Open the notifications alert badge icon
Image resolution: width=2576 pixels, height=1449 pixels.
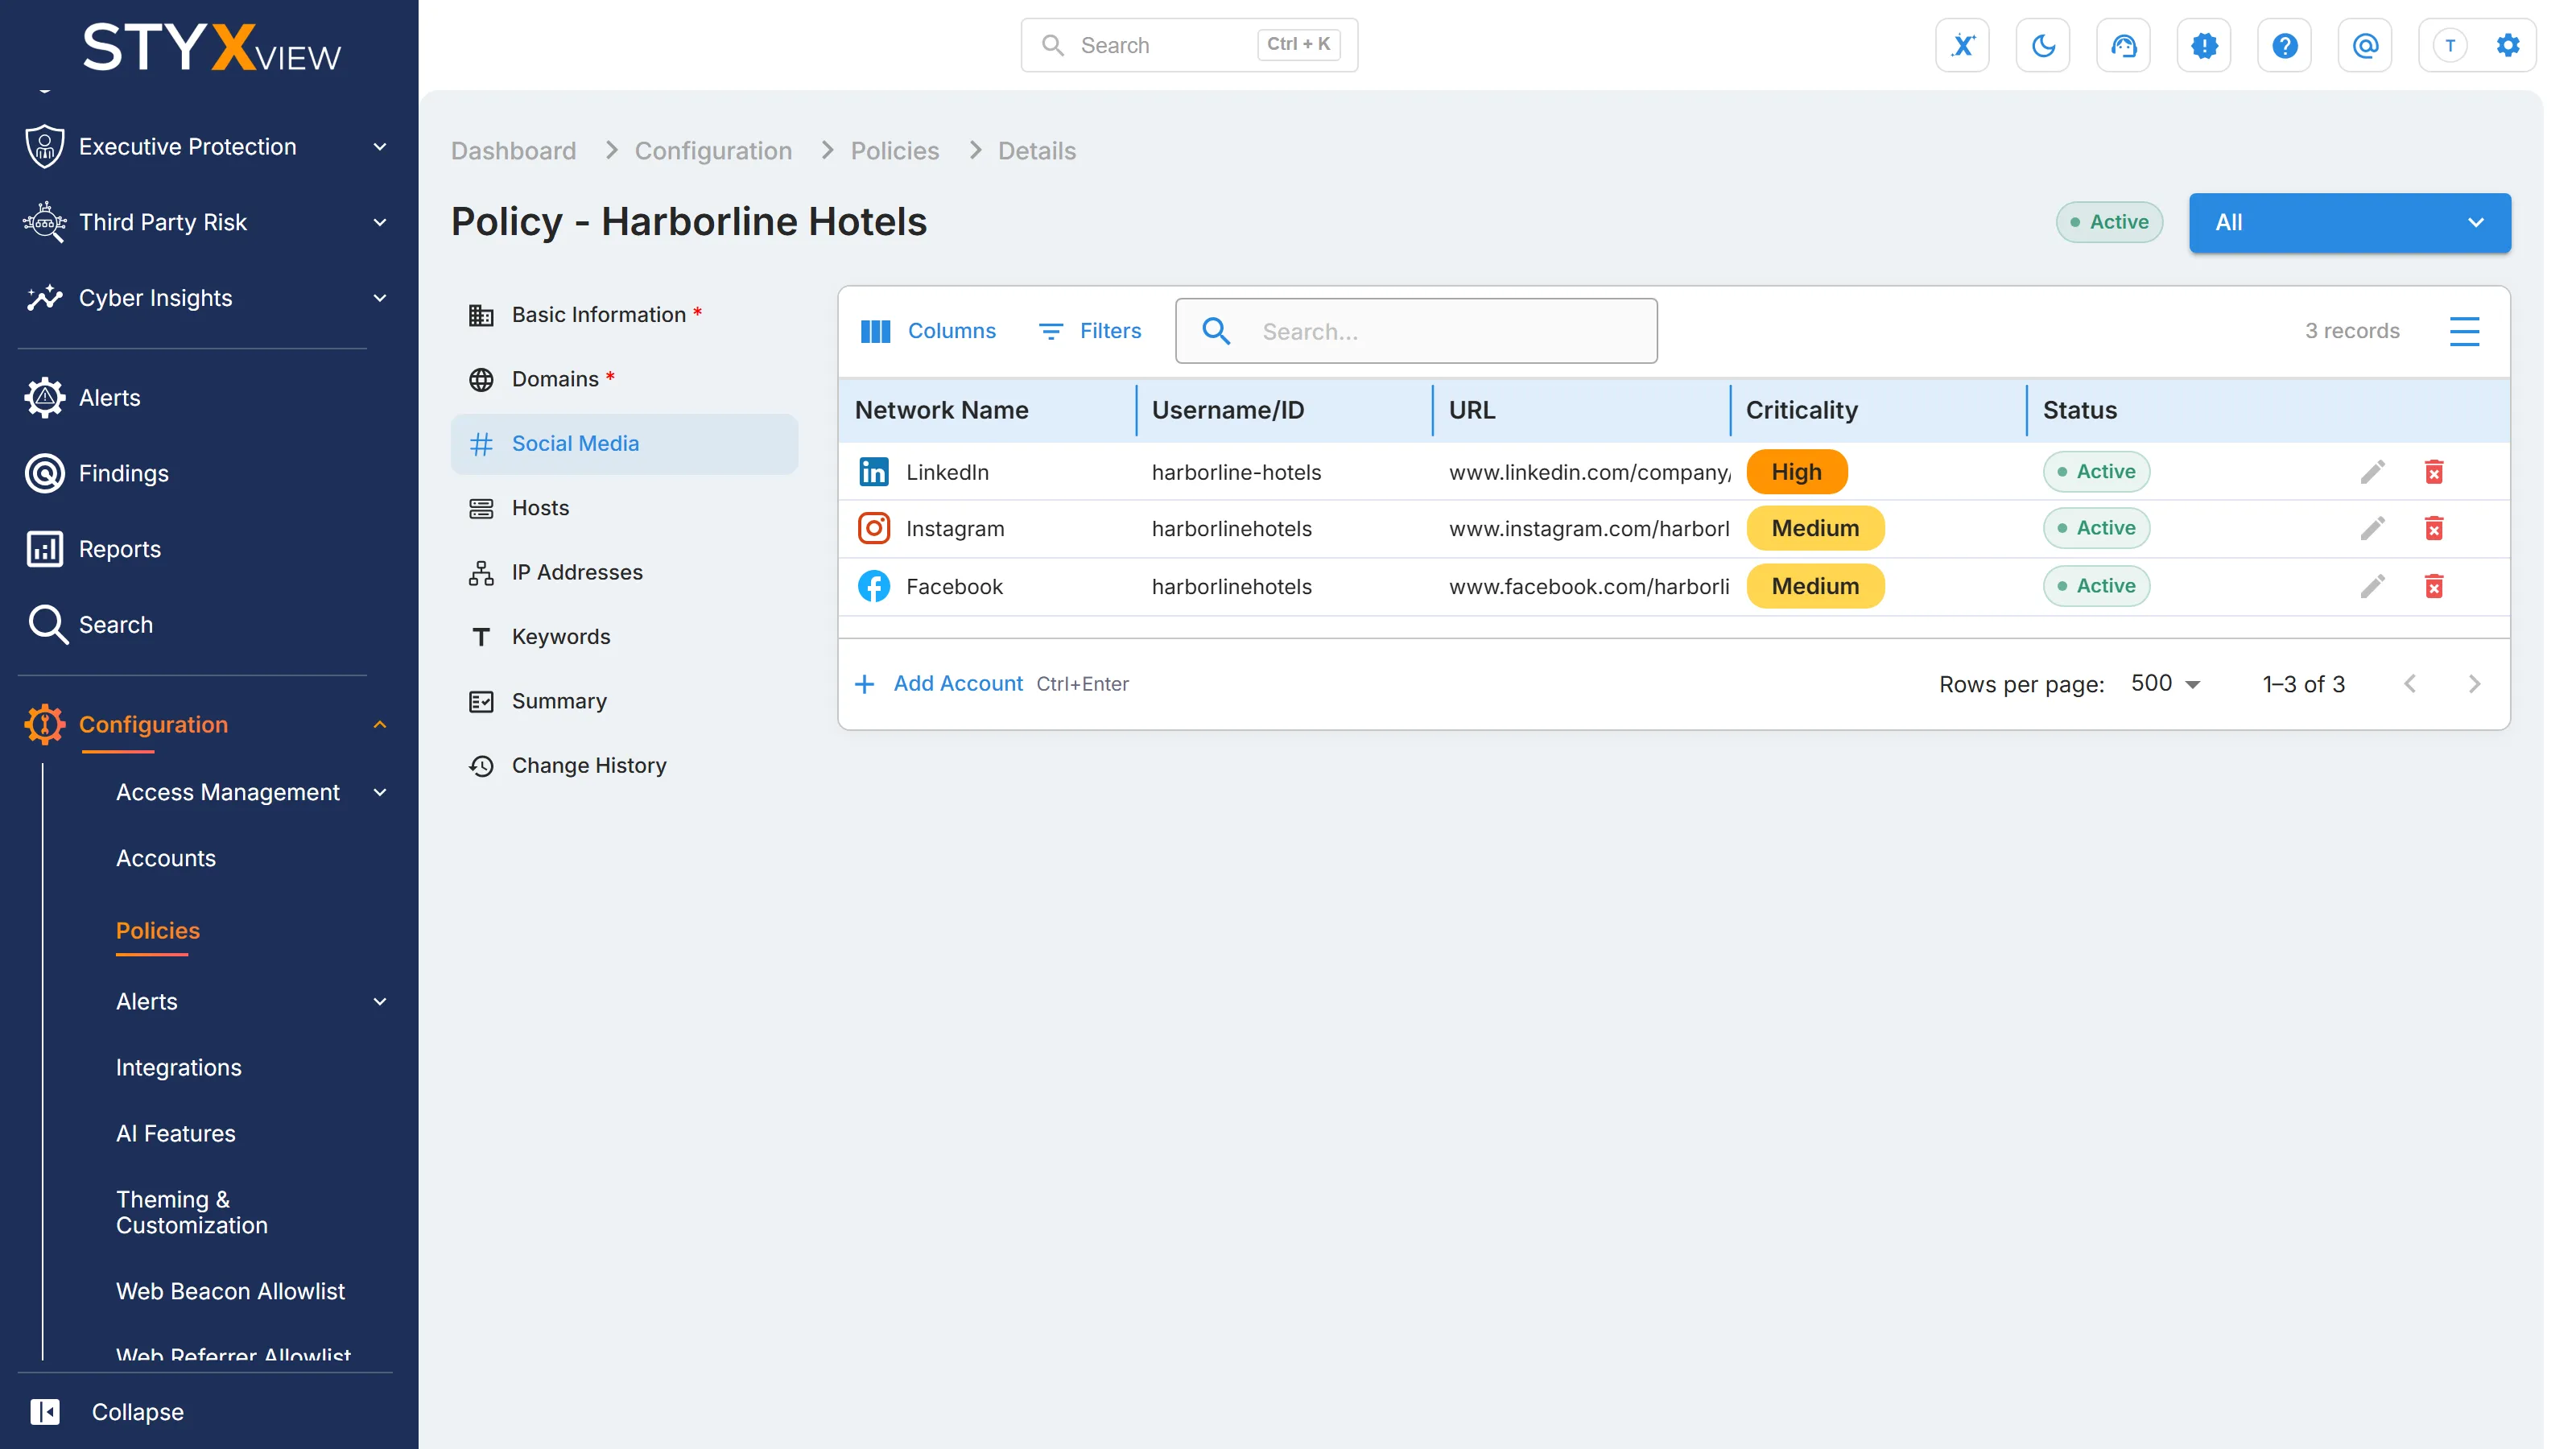pos(2204,45)
